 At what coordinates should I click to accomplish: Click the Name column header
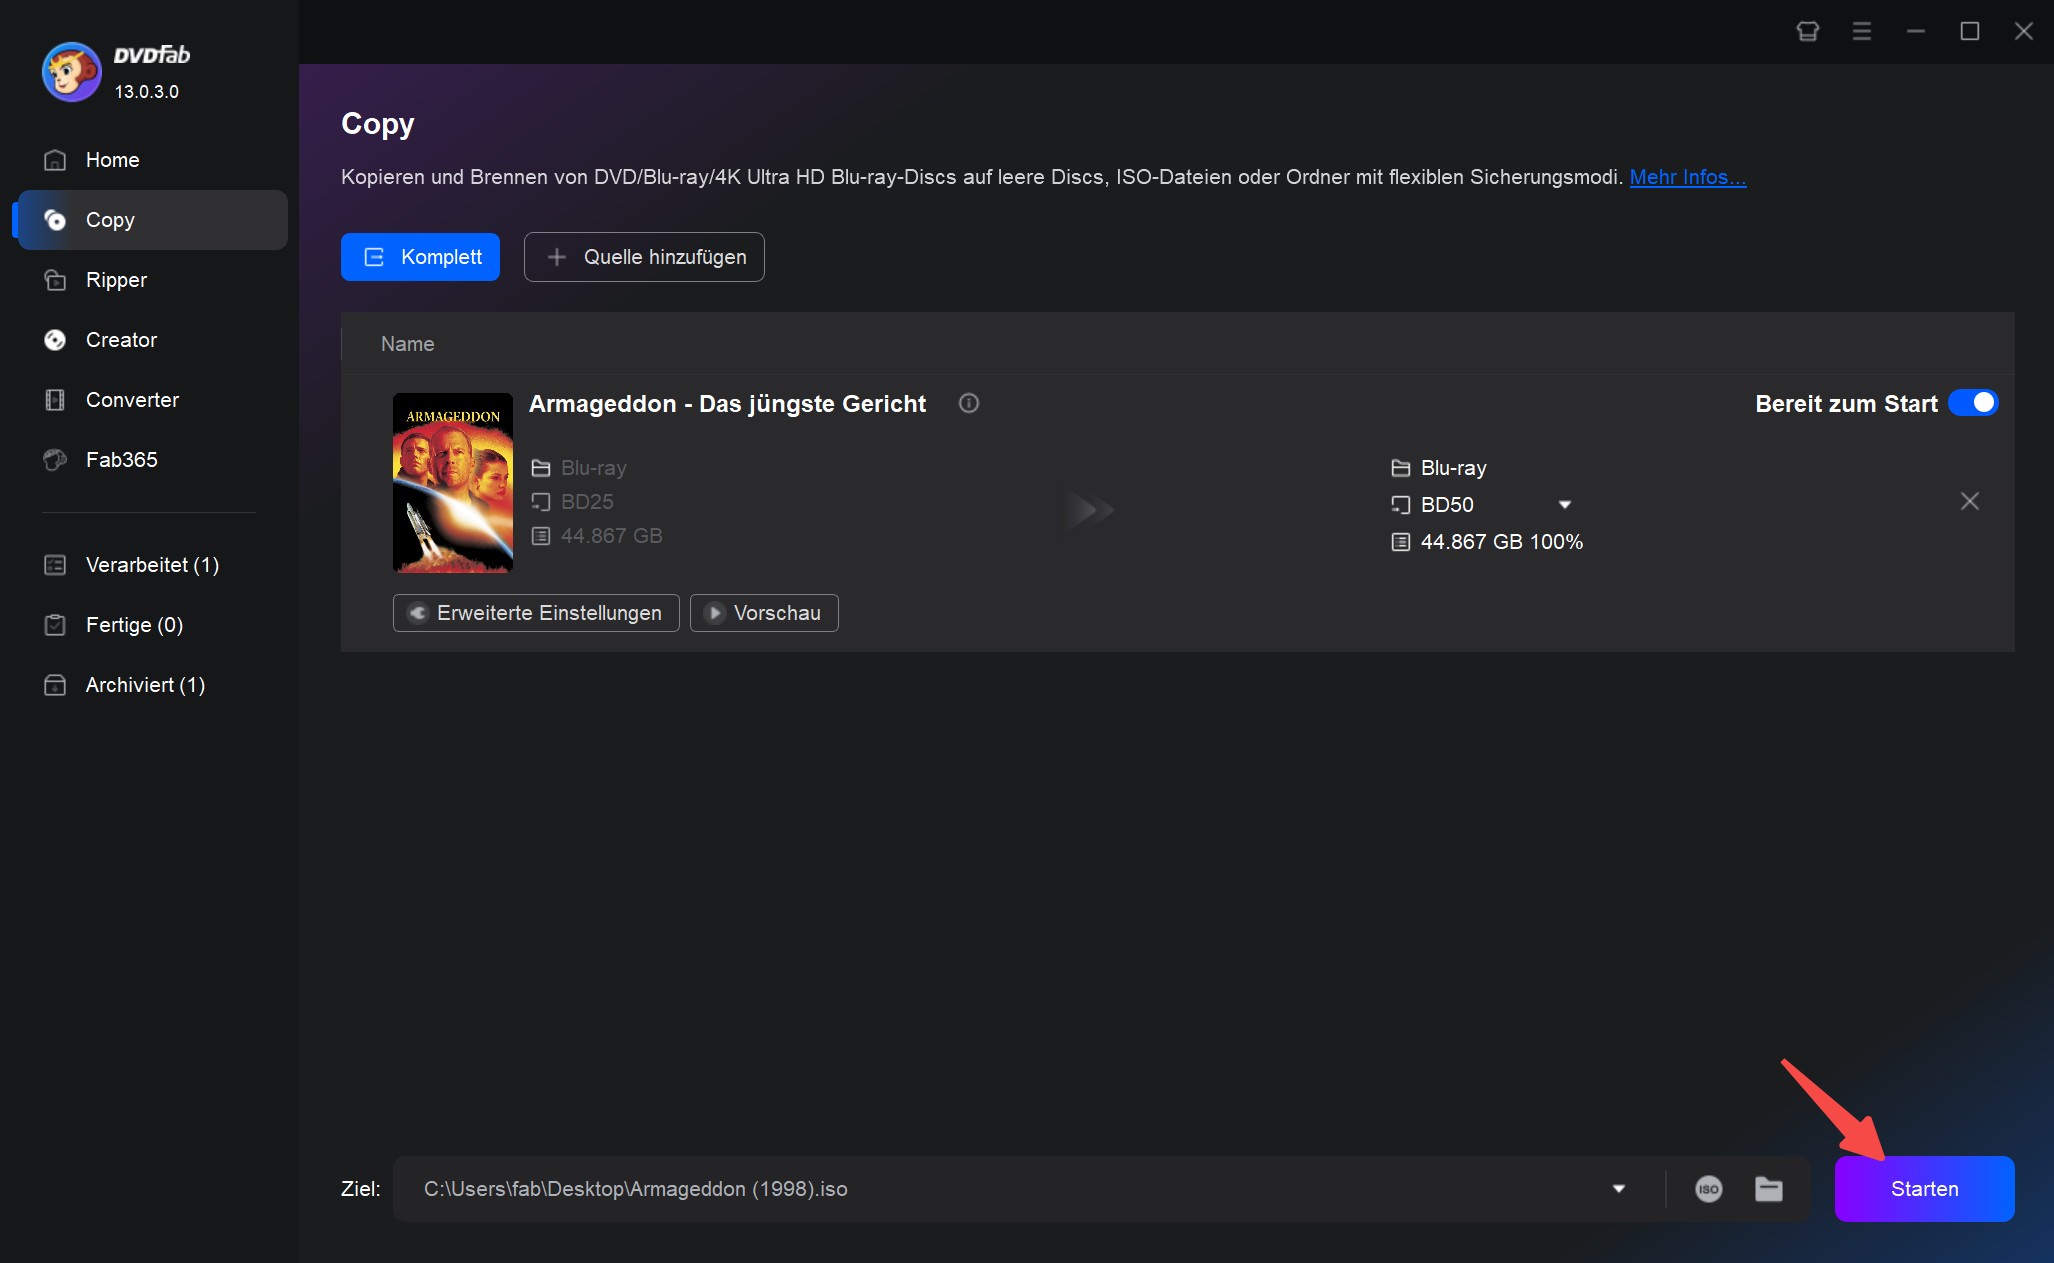coord(407,344)
